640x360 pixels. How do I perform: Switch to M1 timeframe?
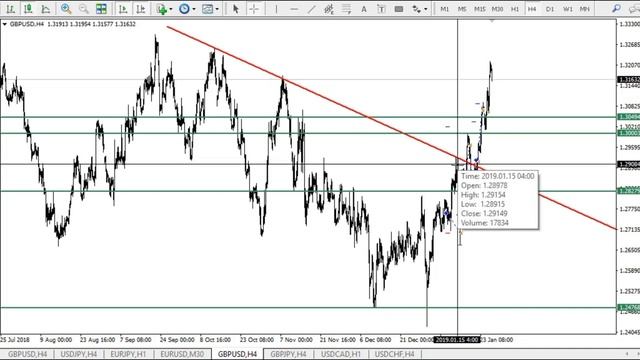[x=444, y=9]
